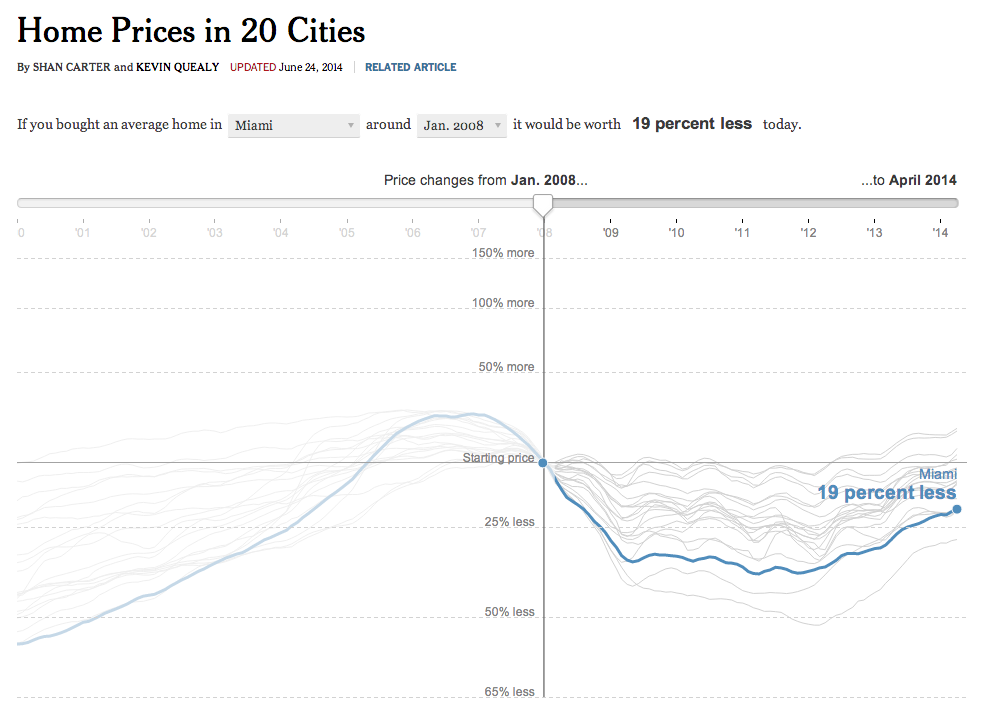Click the blue Miami endpoint dot
Screen dimensions: 981x714
tap(957, 509)
